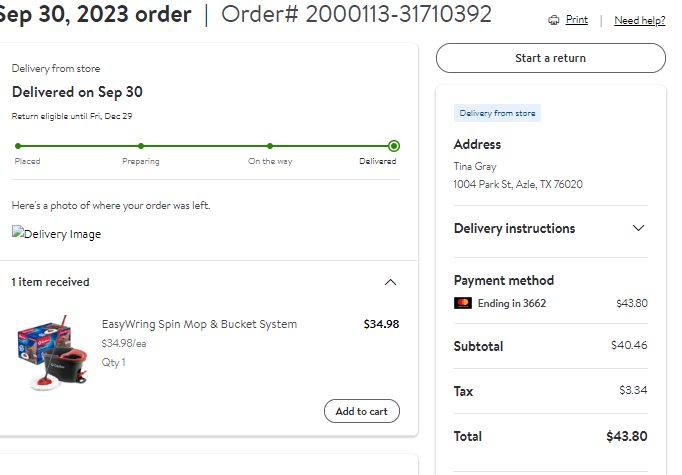Click the Delivered progress marker
This screenshot has width=682, height=475.
pyautogui.click(x=394, y=146)
